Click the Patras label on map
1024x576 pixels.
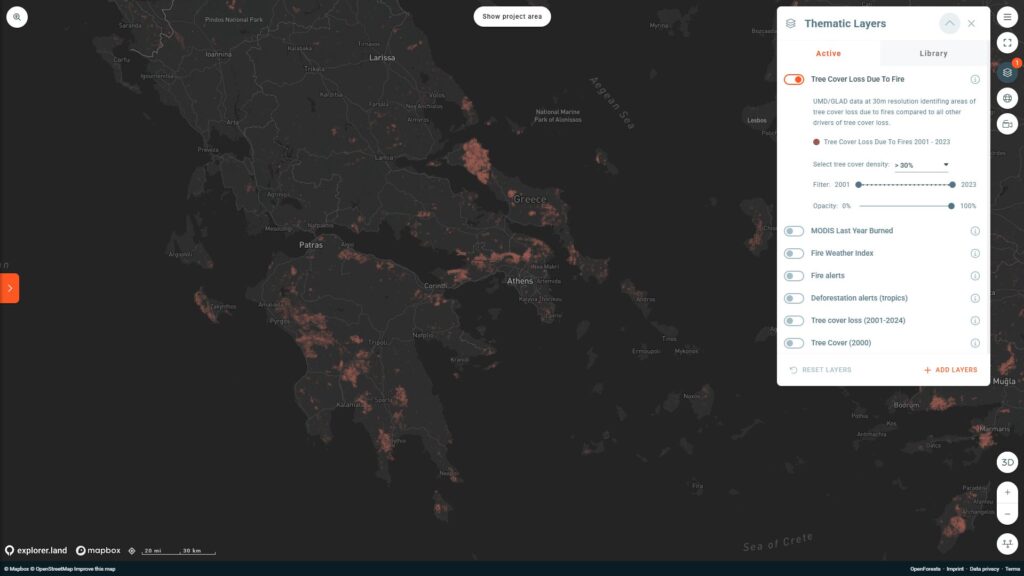coord(311,245)
